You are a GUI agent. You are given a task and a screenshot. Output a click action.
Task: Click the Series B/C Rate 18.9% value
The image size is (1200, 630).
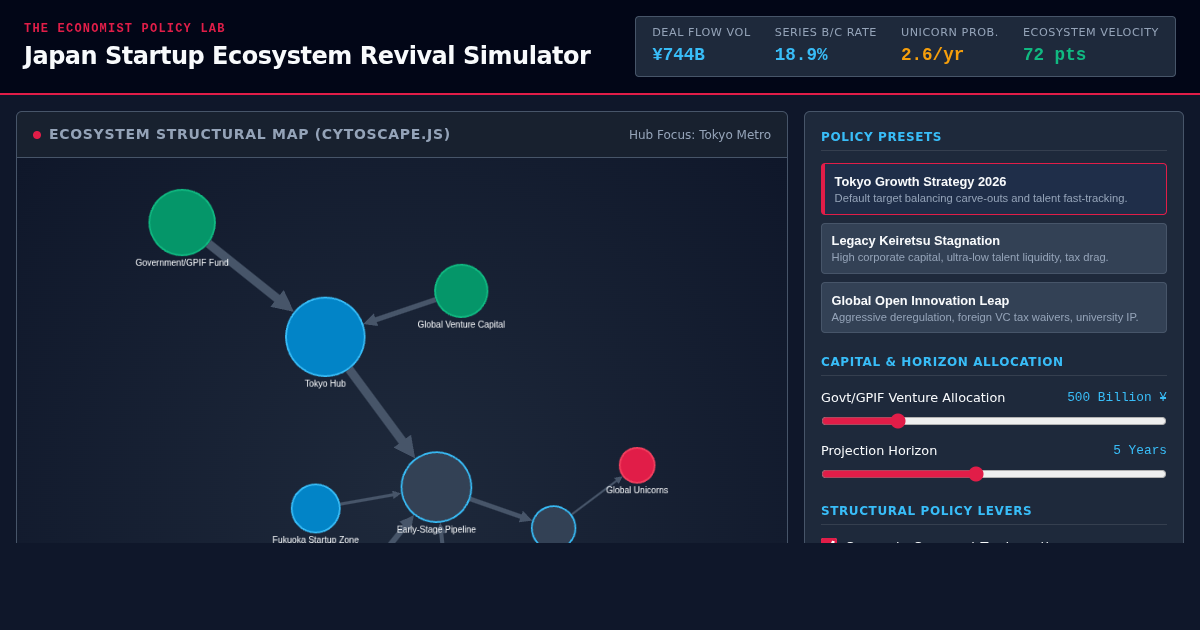coord(801,55)
